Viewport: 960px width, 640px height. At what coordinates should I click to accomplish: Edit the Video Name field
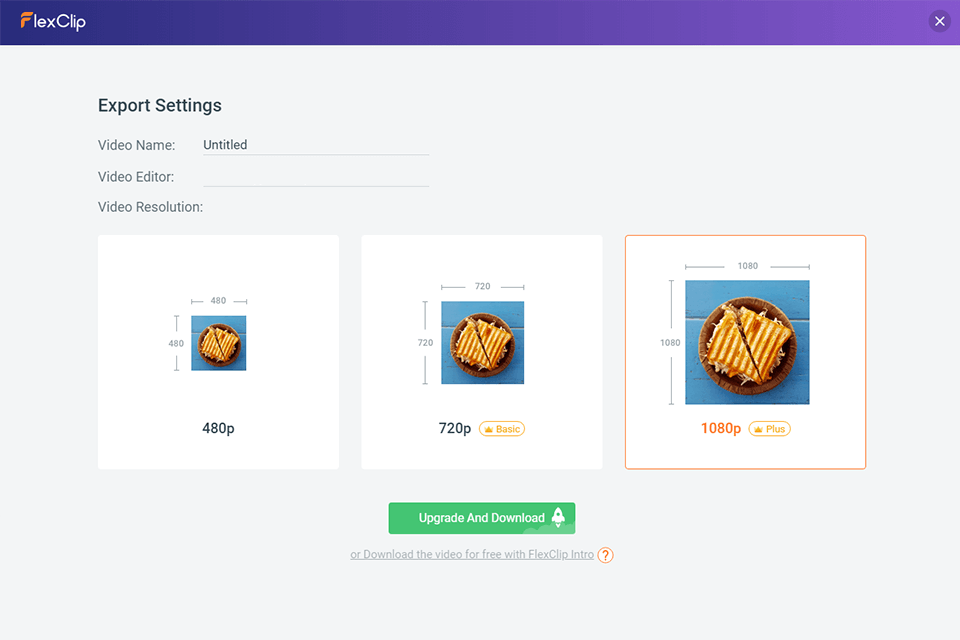click(315, 145)
